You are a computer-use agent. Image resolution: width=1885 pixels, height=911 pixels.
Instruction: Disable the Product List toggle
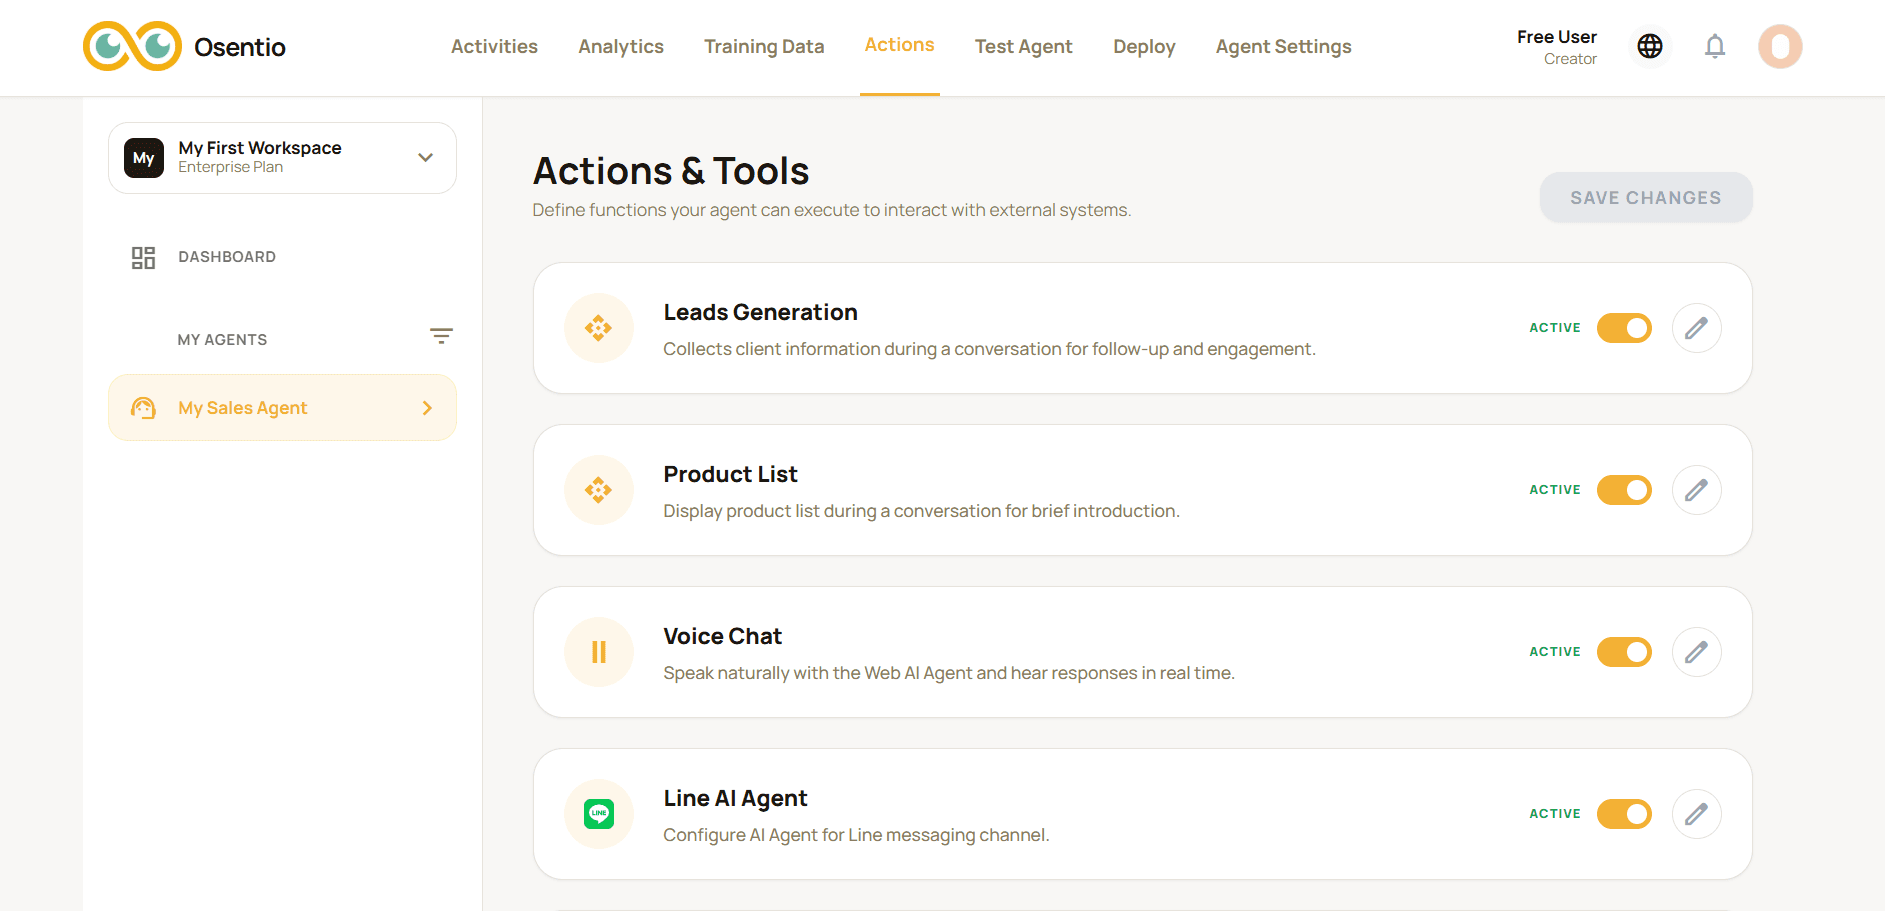tap(1624, 490)
